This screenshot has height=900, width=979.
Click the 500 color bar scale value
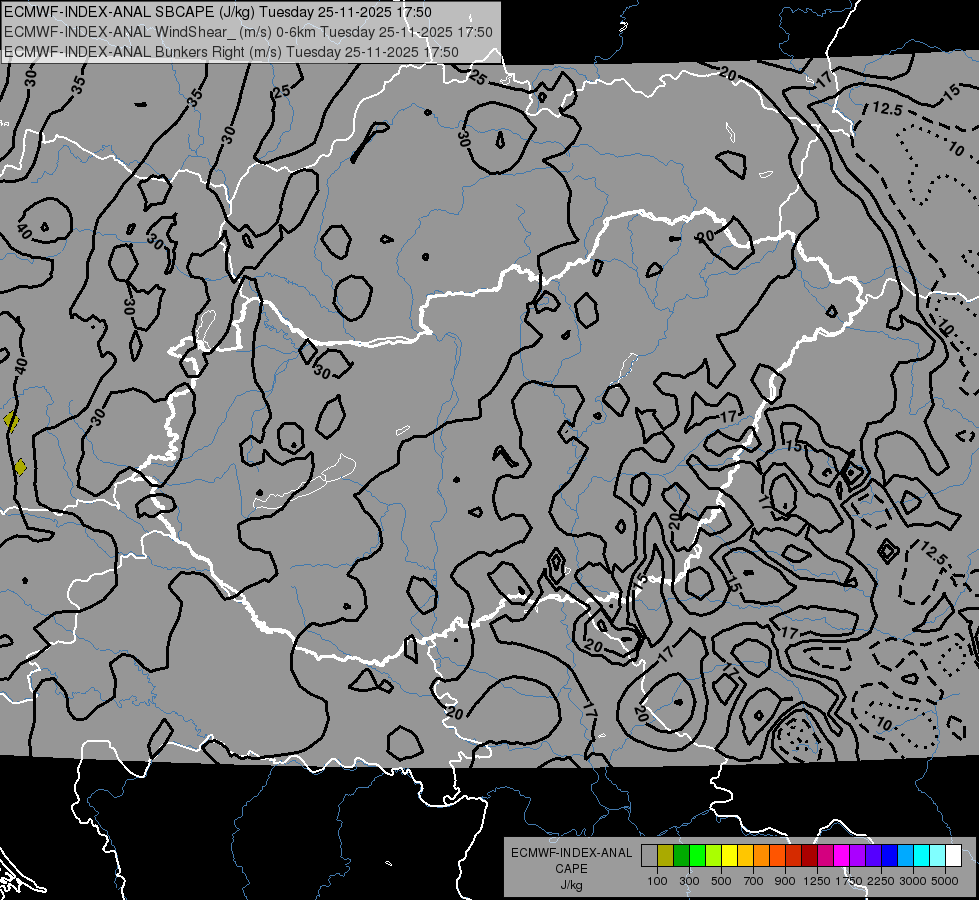(x=721, y=881)
